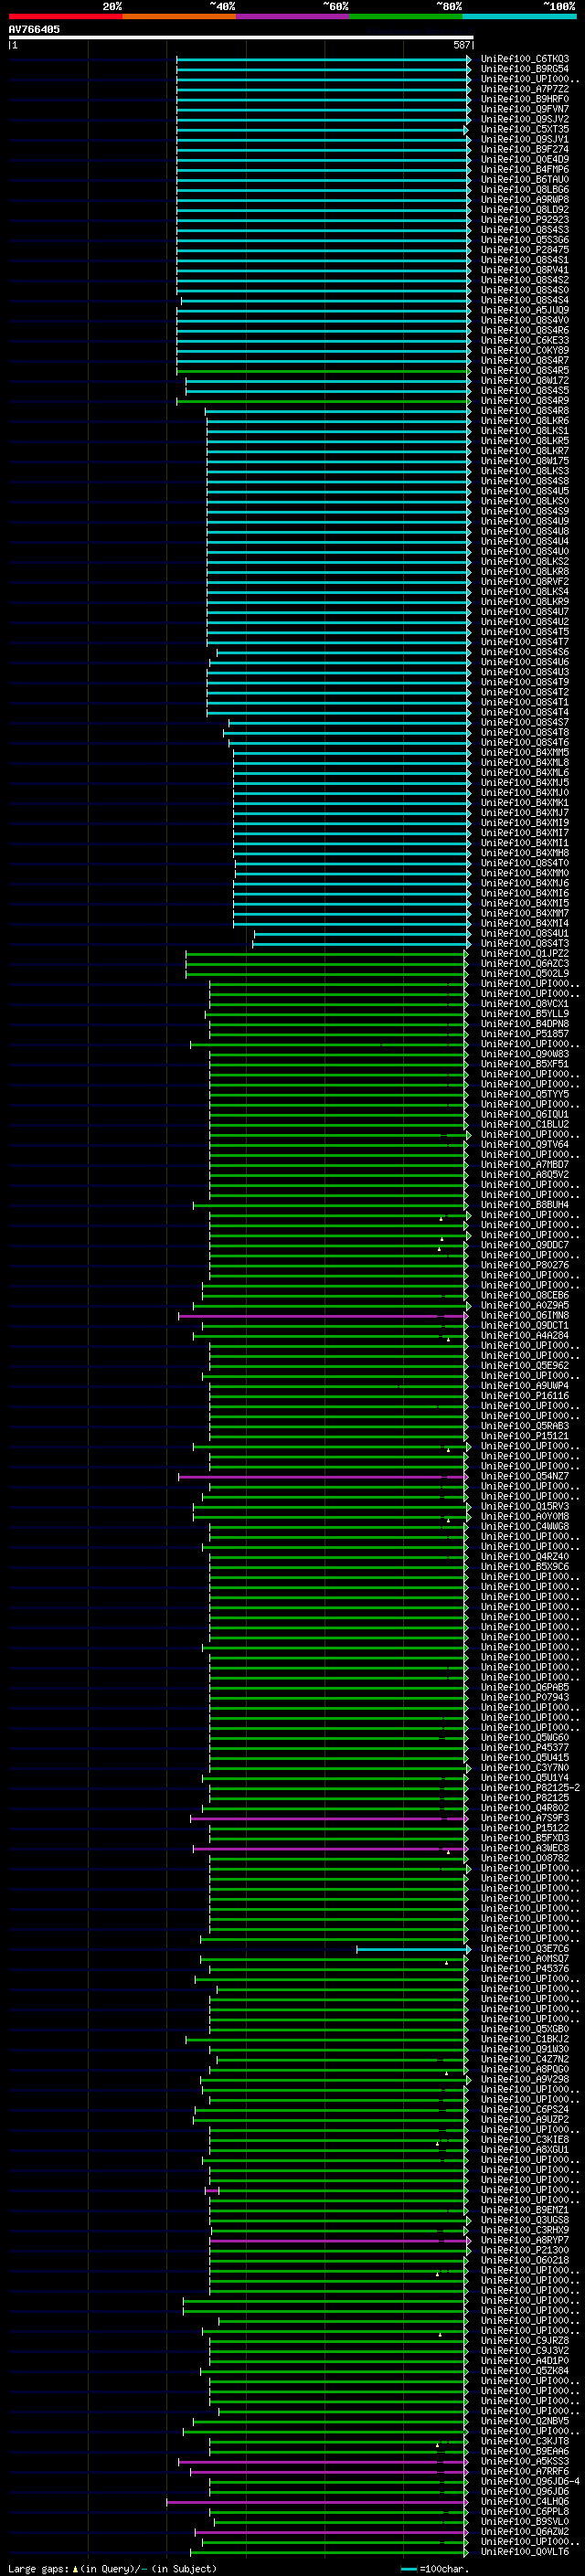Select the UniRef100_Q0VLT6 hit label
Screen dimensions: 585x2576
pos(525,2551)
